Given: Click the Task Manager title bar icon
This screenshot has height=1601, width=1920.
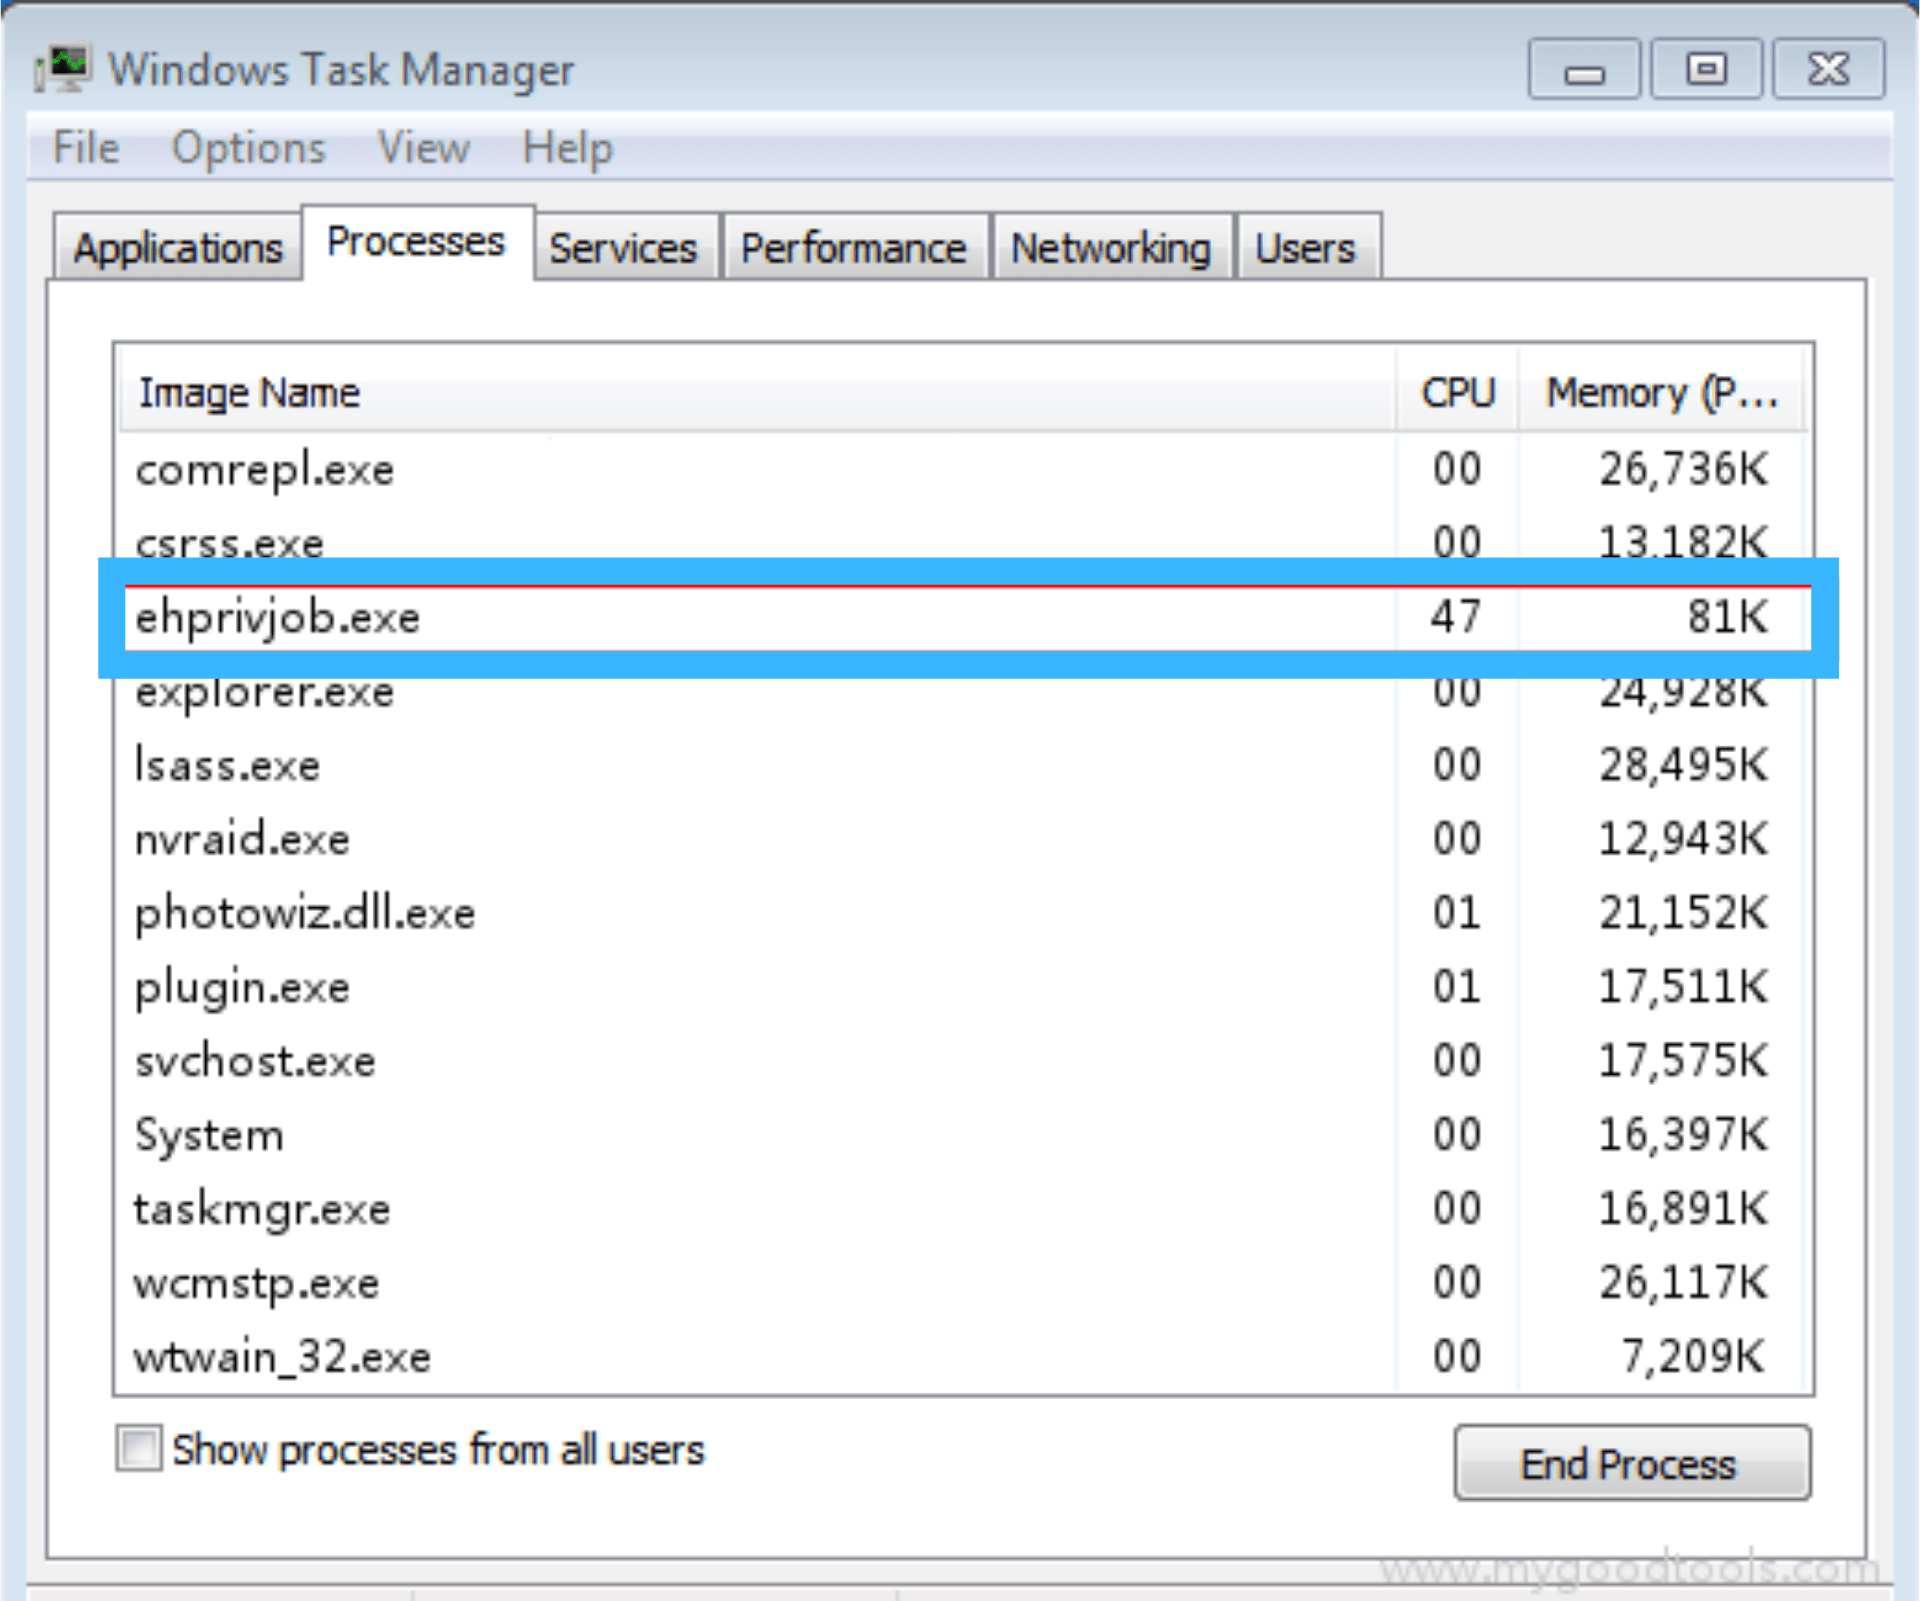Looking at the screenshot, I should click(x=62, y=69).
